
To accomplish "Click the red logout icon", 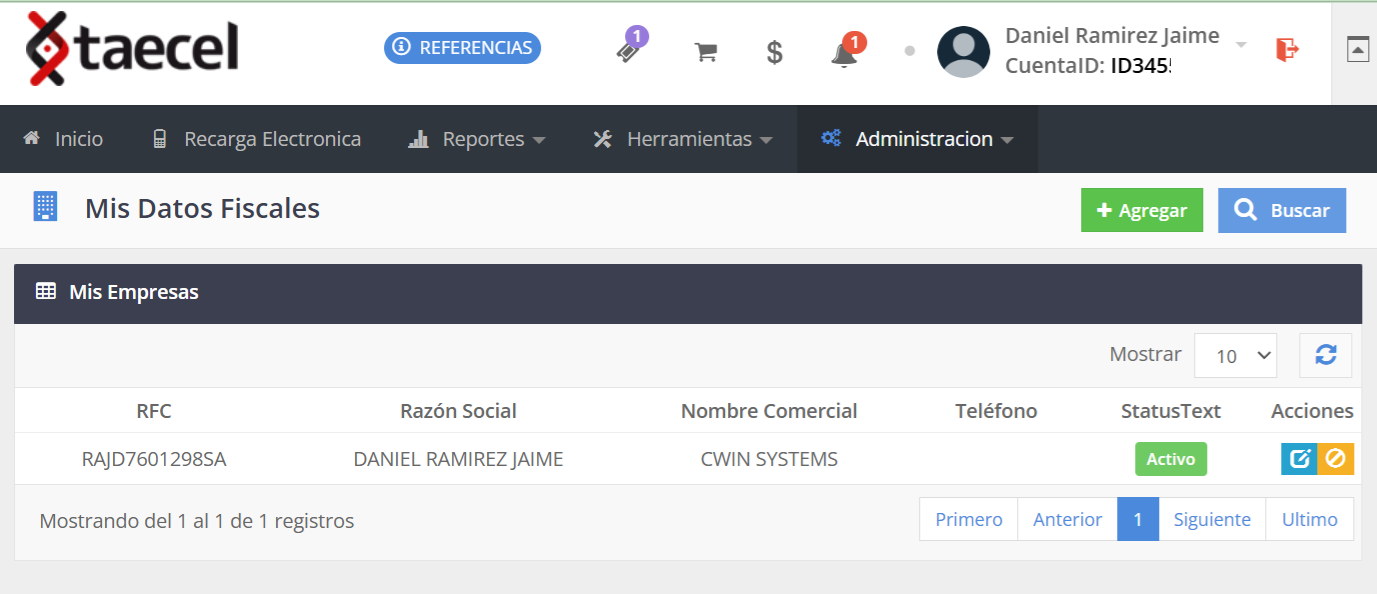I will tap(1287, 49).
